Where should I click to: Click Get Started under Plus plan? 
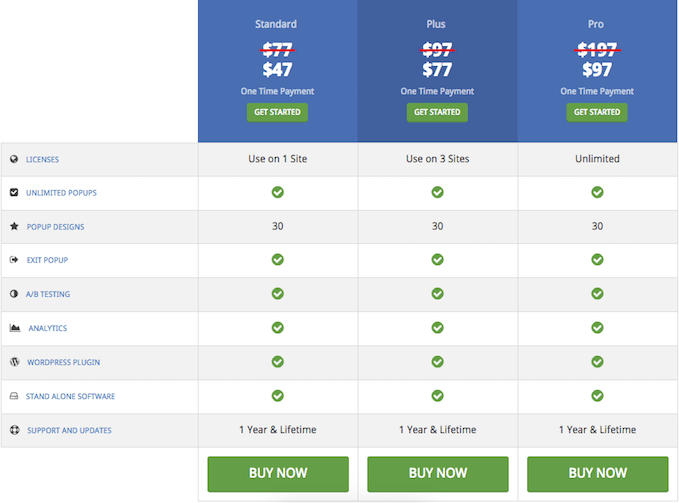[x=437, y=112]
